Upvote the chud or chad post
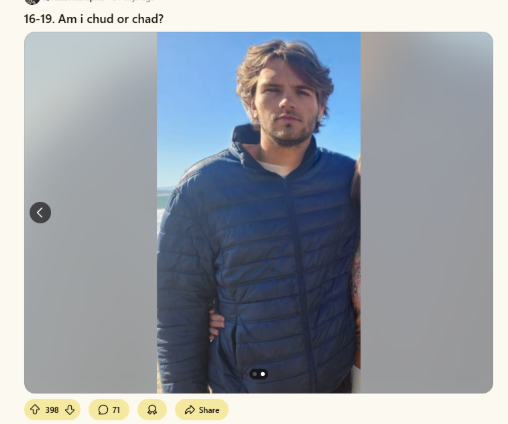The height and width of the screenshot is (424, 508). point(35,410)
